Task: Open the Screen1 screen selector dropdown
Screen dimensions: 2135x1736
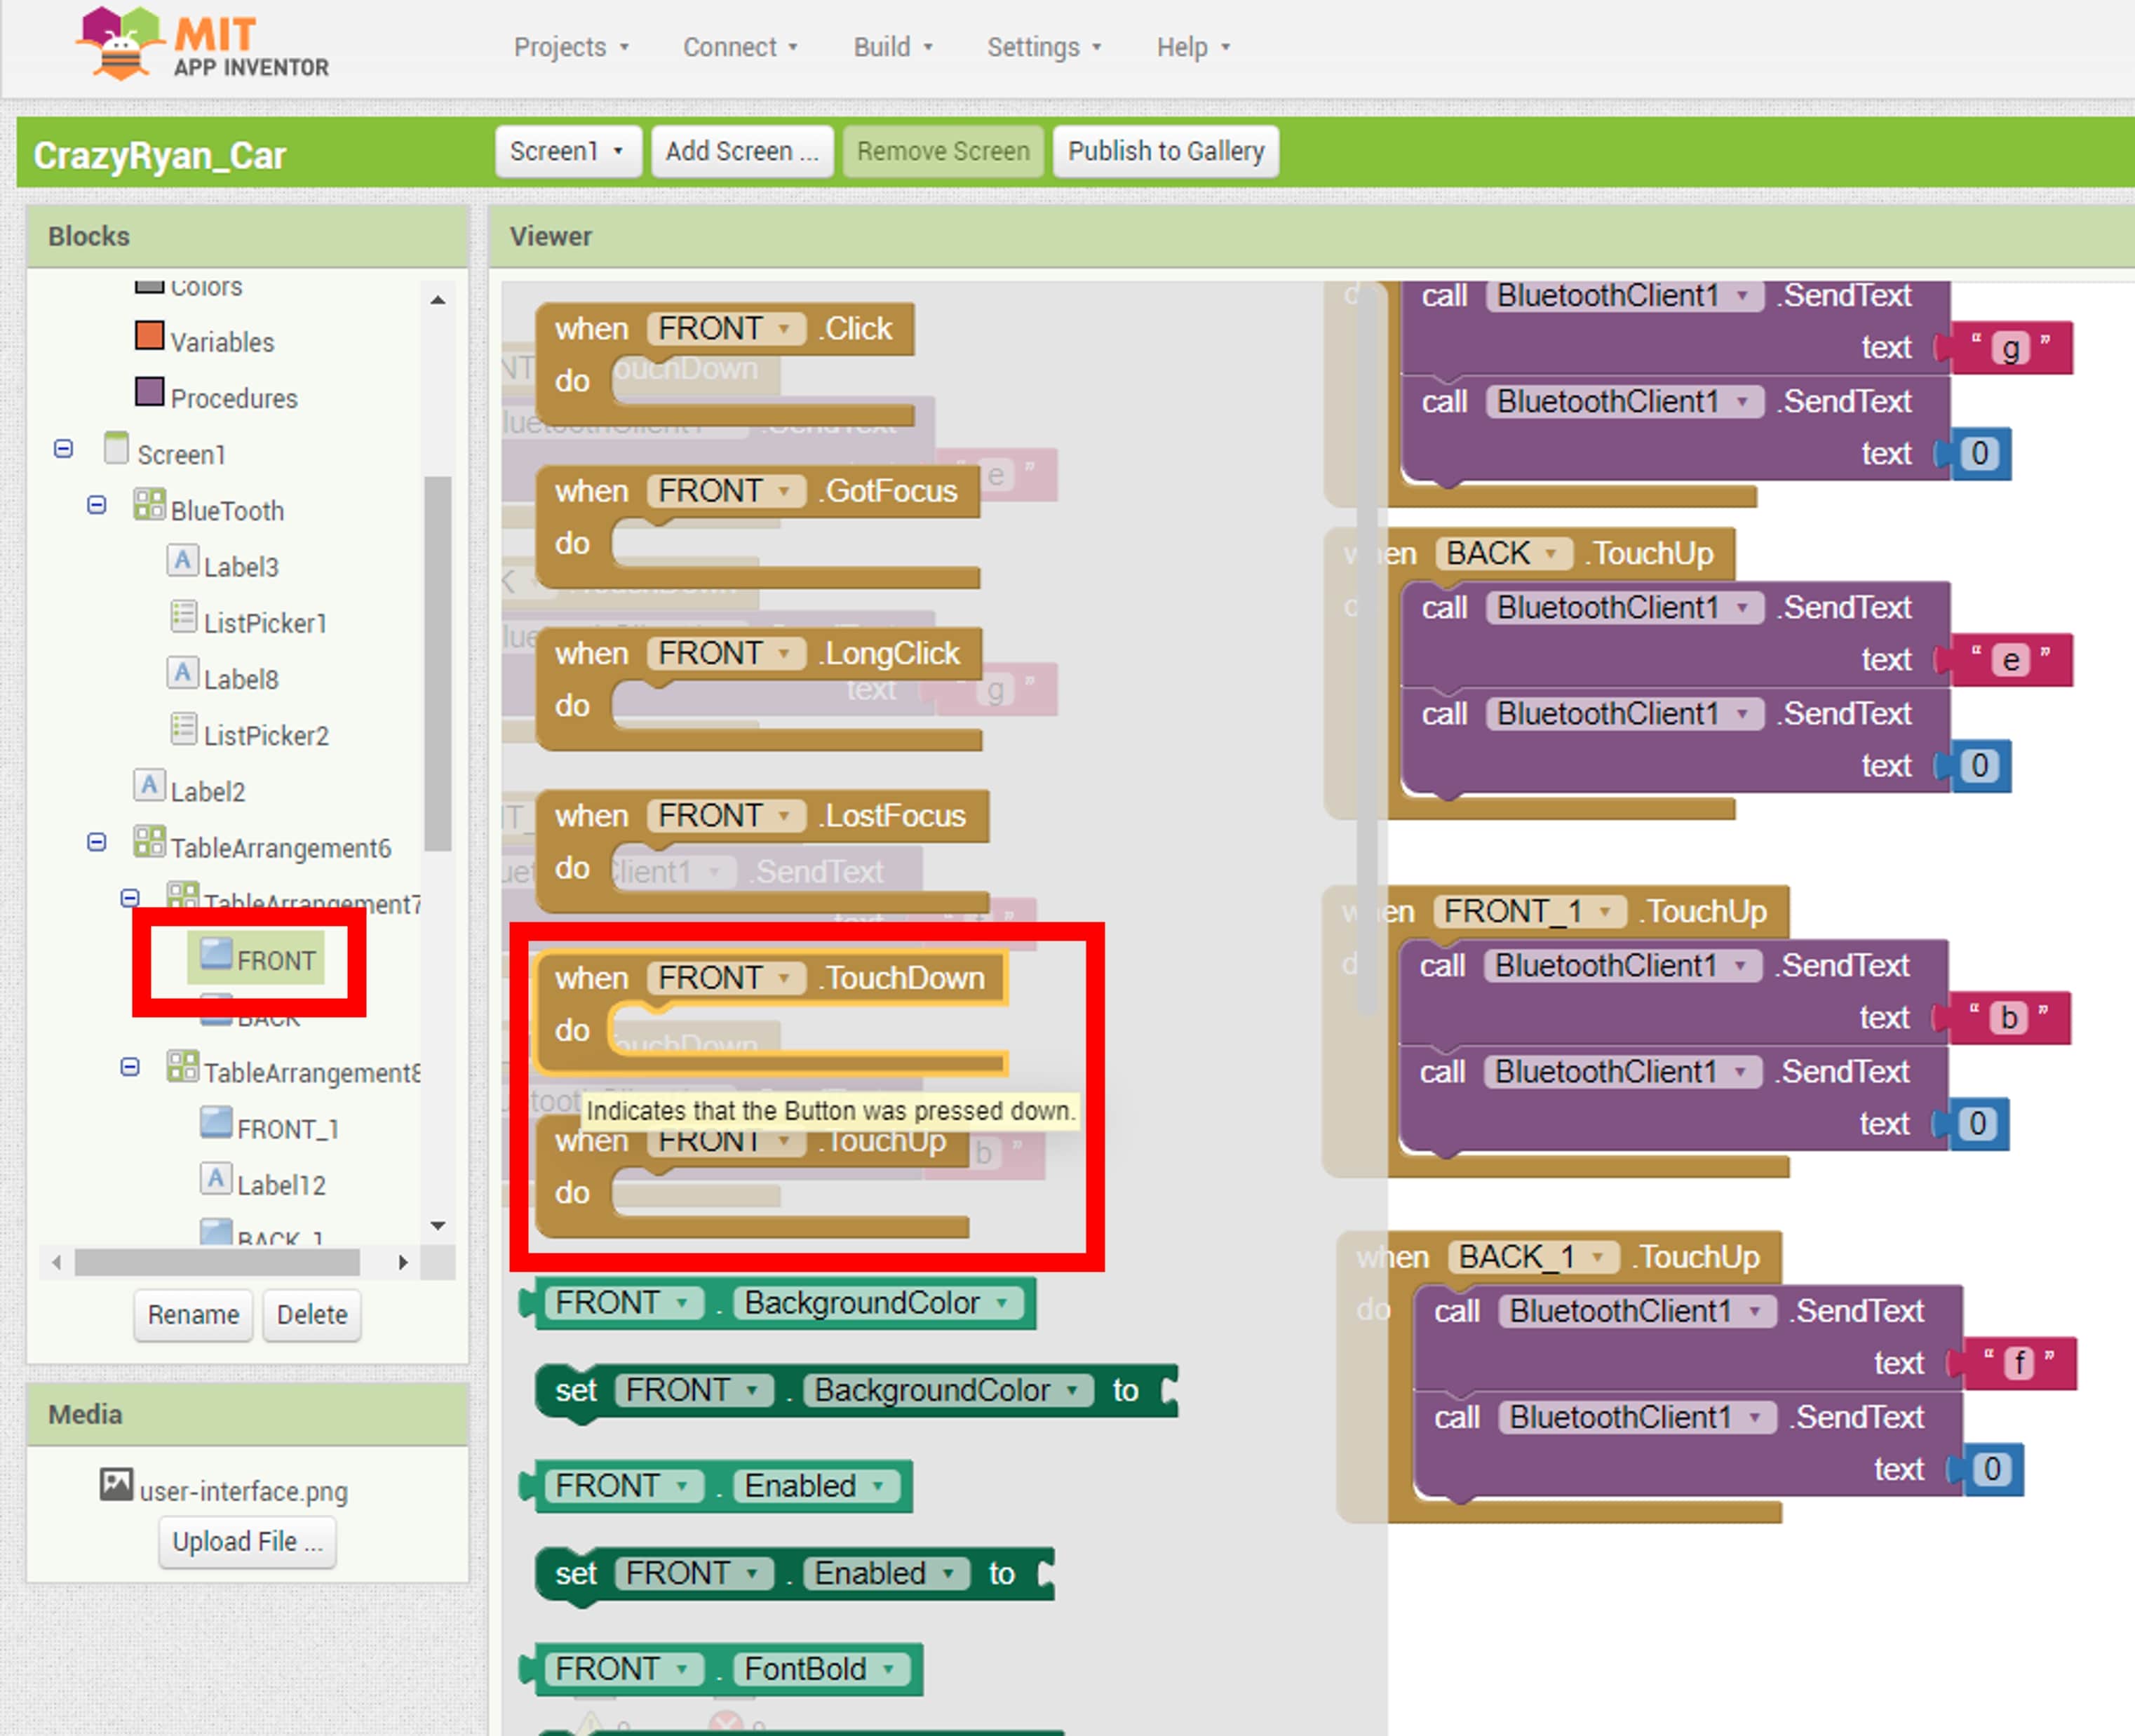Action: (567, 151)
